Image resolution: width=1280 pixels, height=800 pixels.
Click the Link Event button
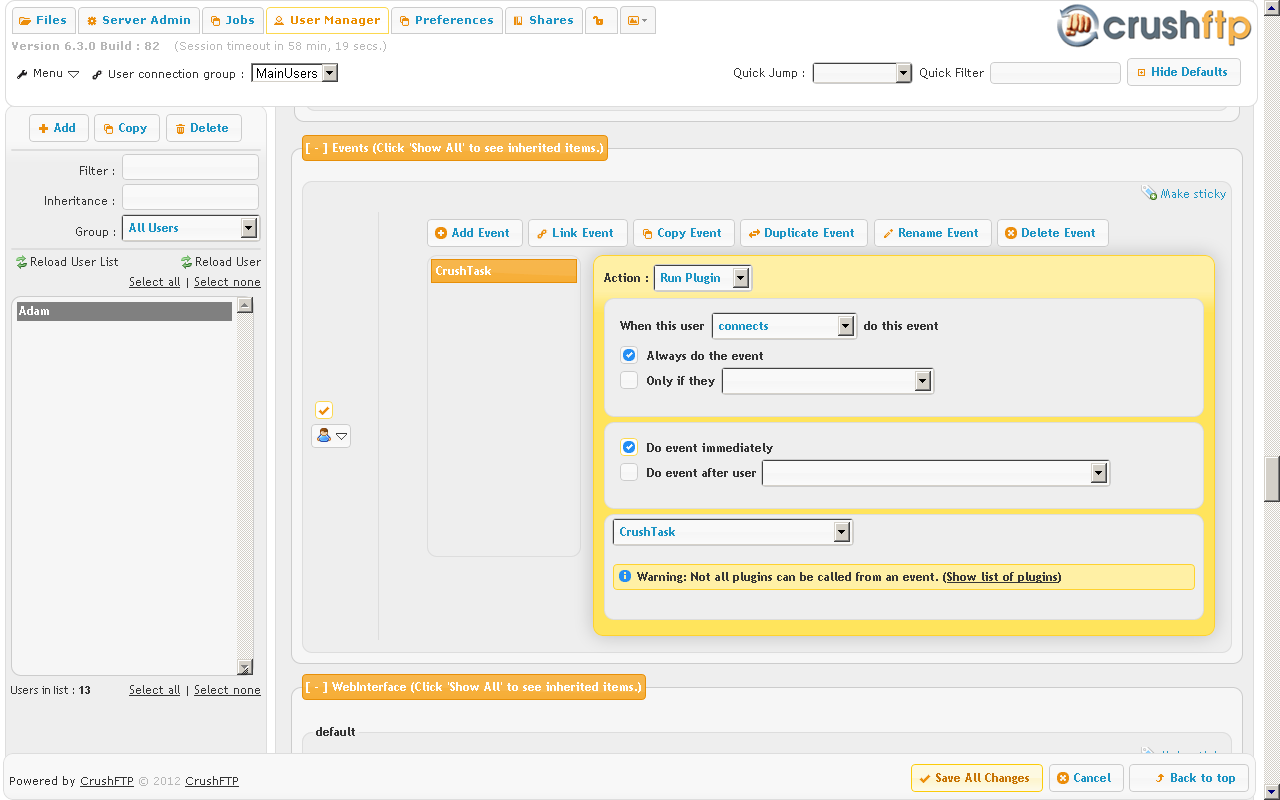[576, 233]
